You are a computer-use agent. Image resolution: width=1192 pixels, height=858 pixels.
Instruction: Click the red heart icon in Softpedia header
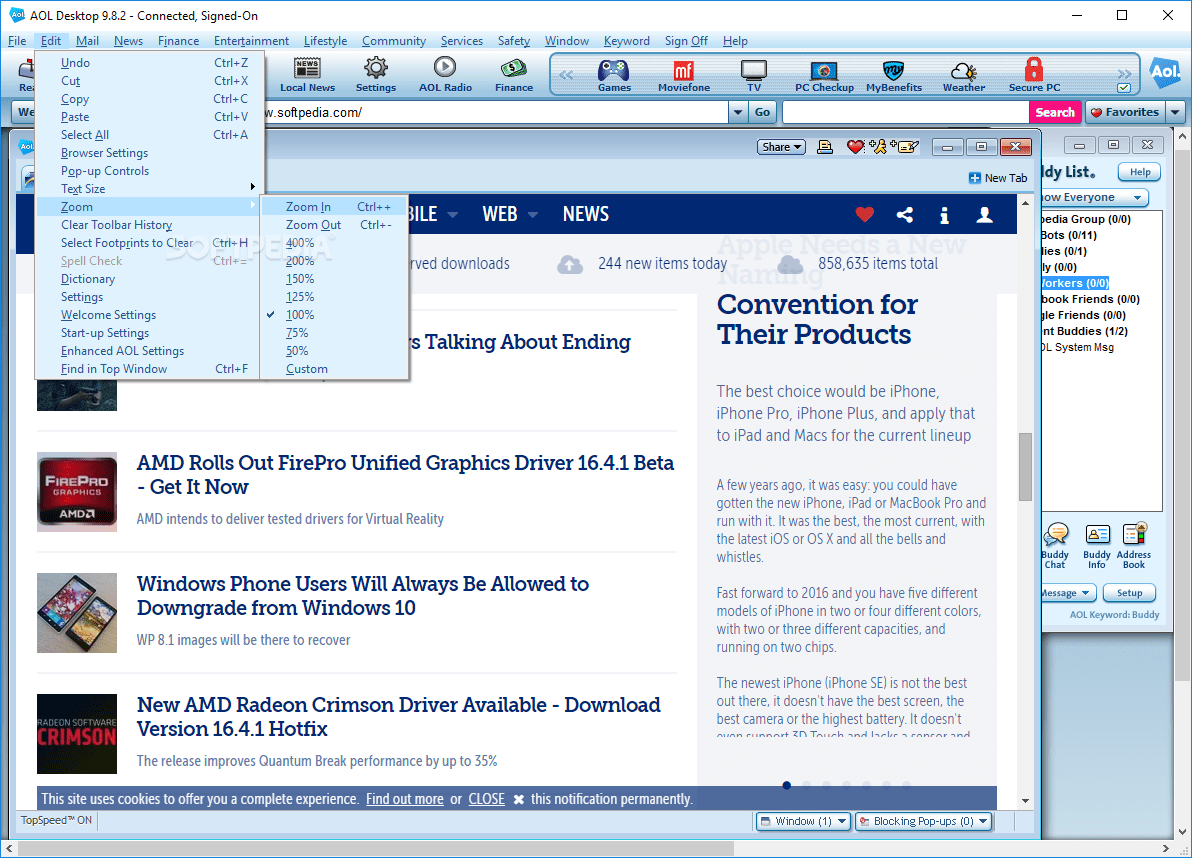point(864,215)
